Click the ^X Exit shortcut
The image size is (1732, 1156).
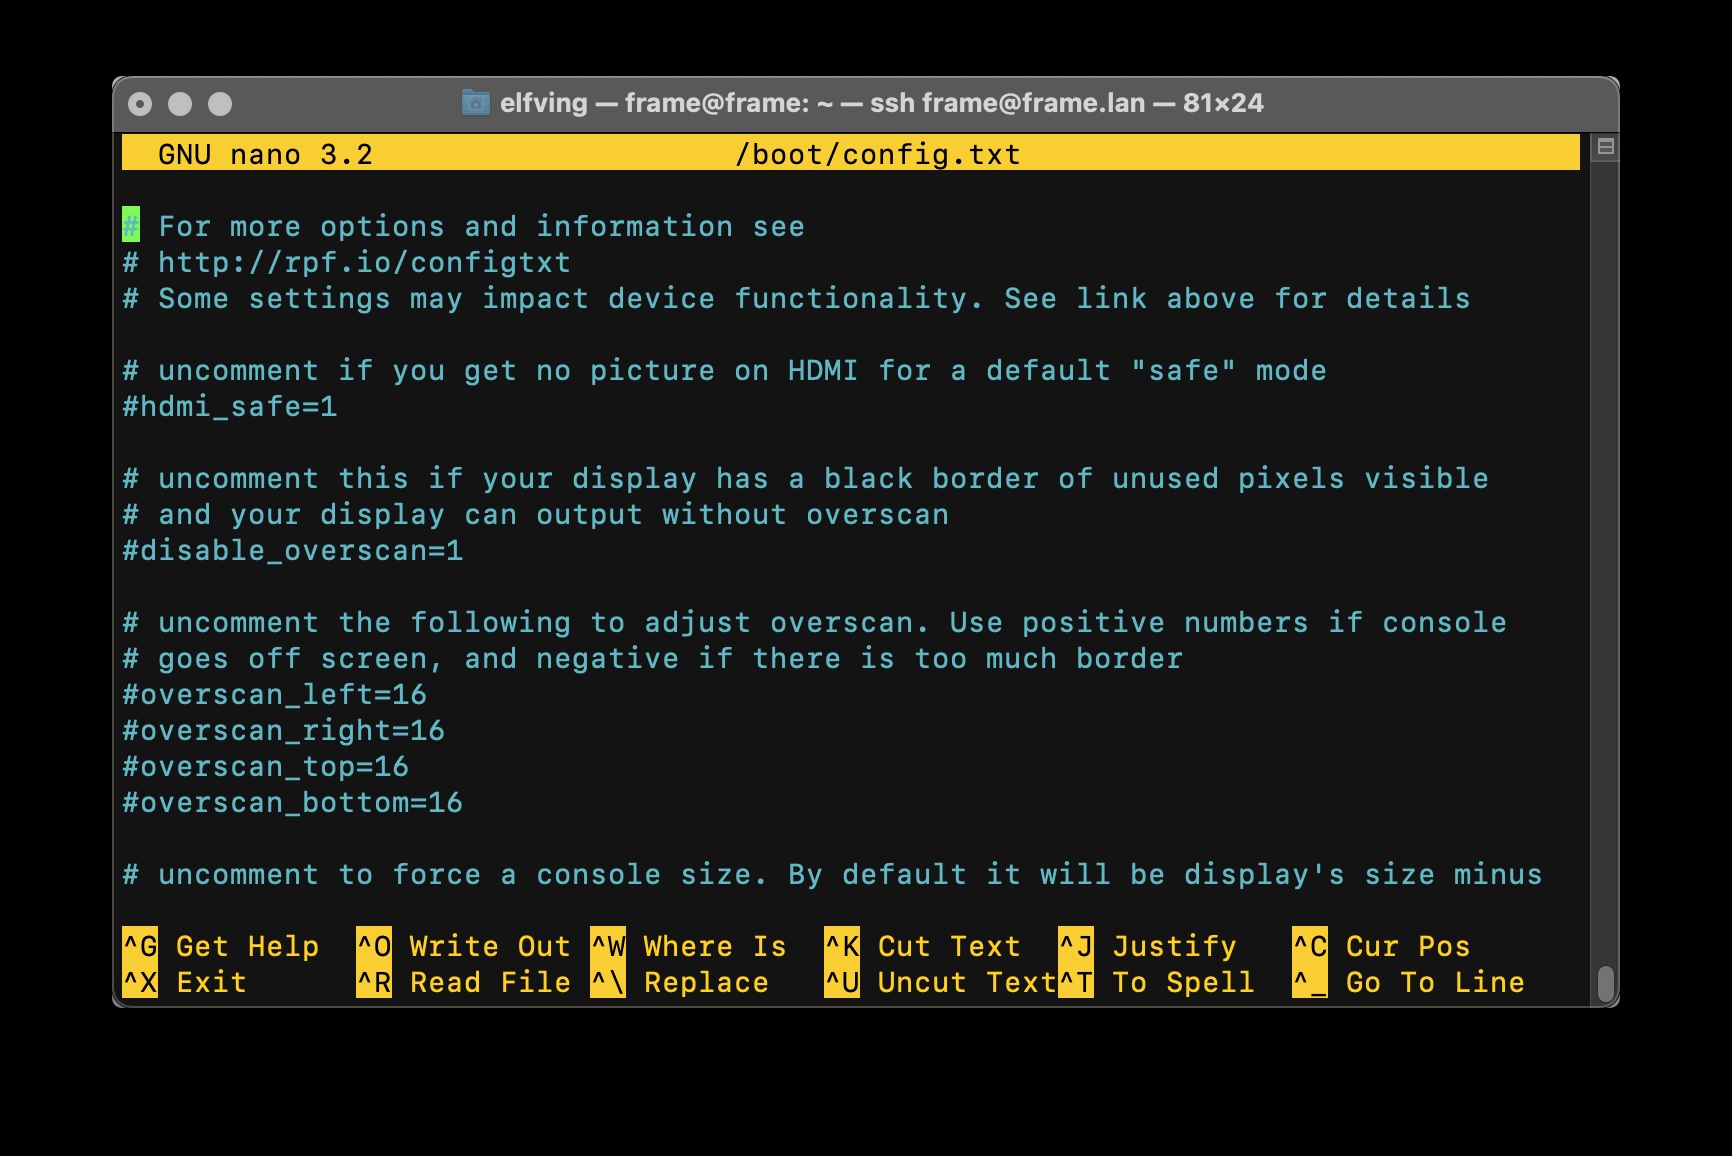tap(185, 982)
